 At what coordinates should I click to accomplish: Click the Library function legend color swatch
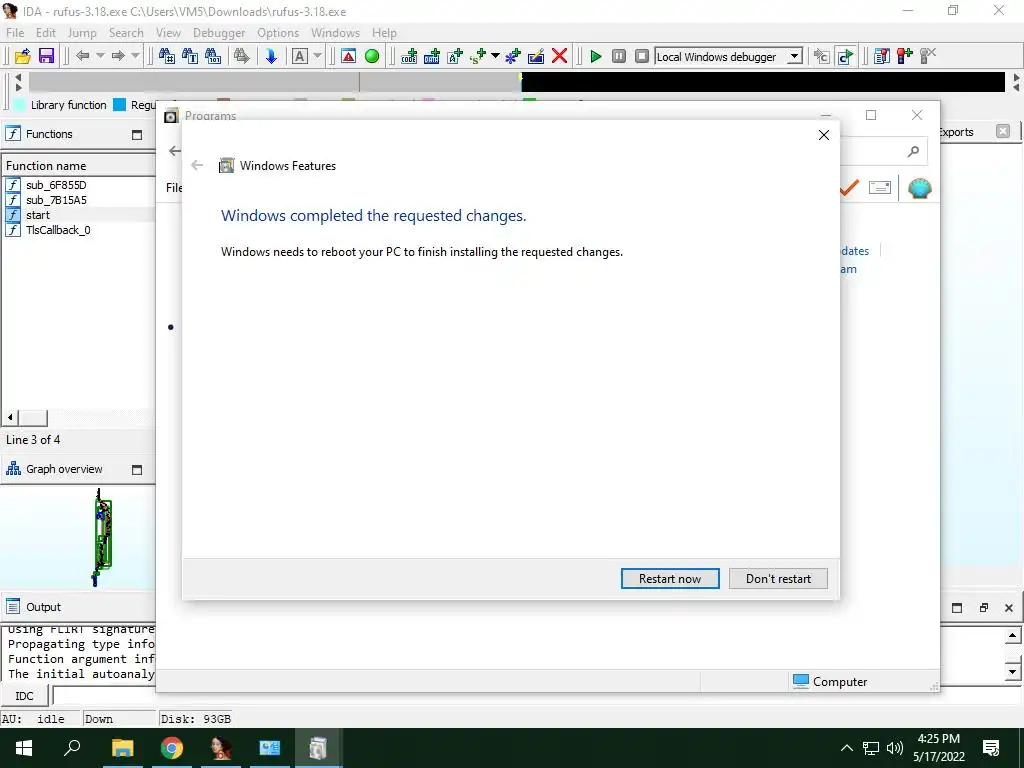20,105
